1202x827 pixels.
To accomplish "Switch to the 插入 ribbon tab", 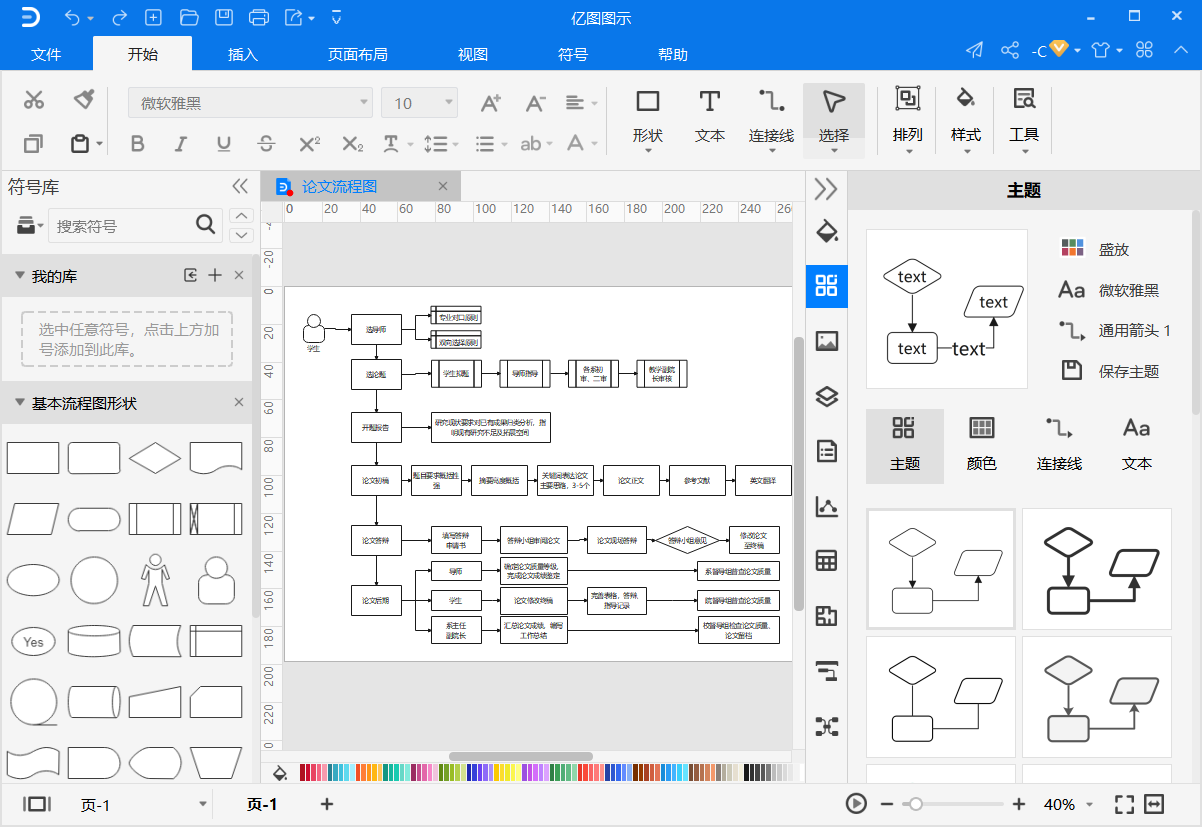I will [x=243, y=54].
